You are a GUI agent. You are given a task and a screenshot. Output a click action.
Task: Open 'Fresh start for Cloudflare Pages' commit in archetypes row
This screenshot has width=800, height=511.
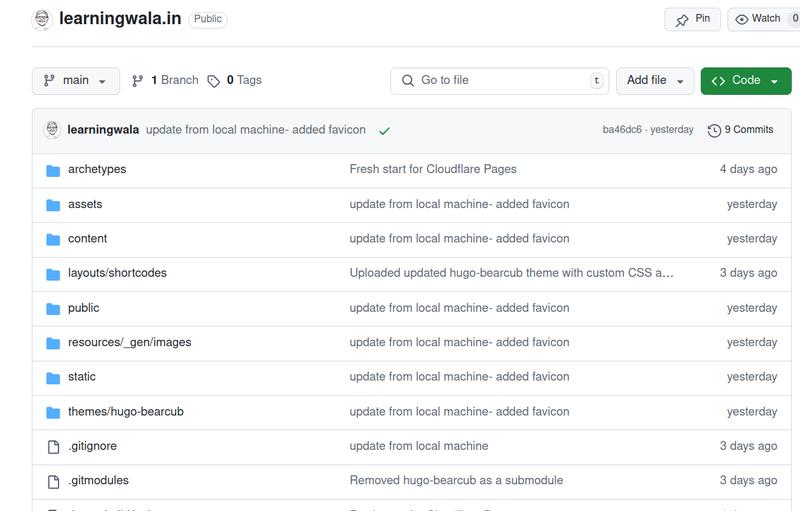(433, 169)
